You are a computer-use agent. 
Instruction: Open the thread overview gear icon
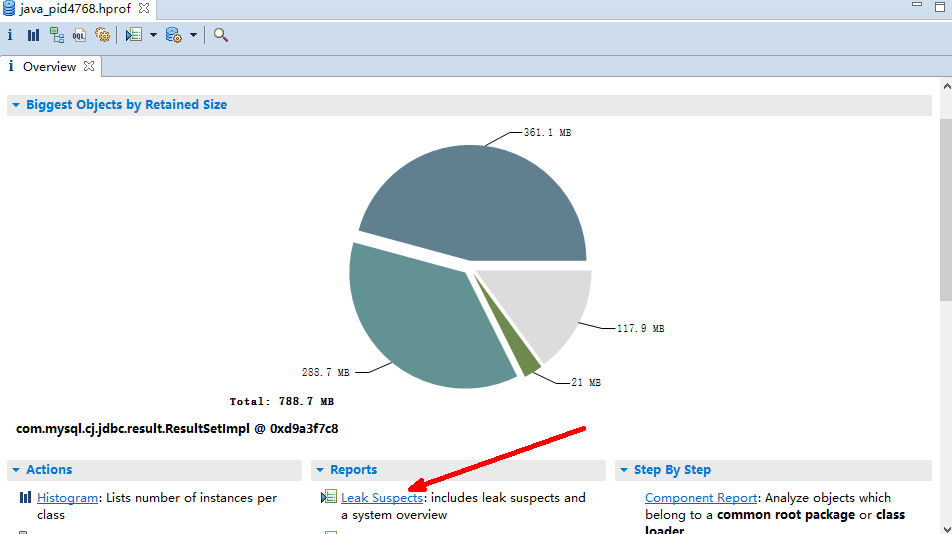102,35
